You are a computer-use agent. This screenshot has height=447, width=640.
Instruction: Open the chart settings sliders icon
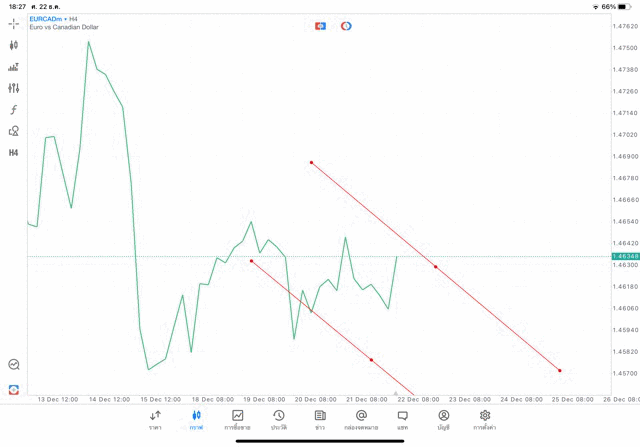click(x=14, y=88)
